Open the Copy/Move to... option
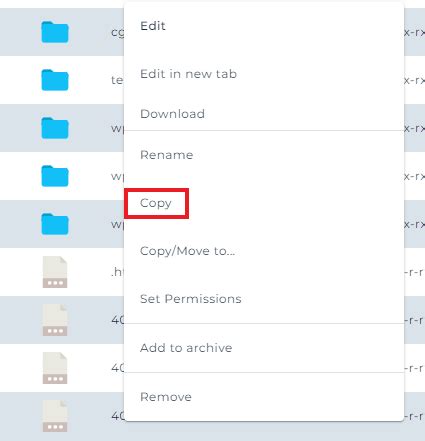This screenshot has width=425, height=441. 187,251
